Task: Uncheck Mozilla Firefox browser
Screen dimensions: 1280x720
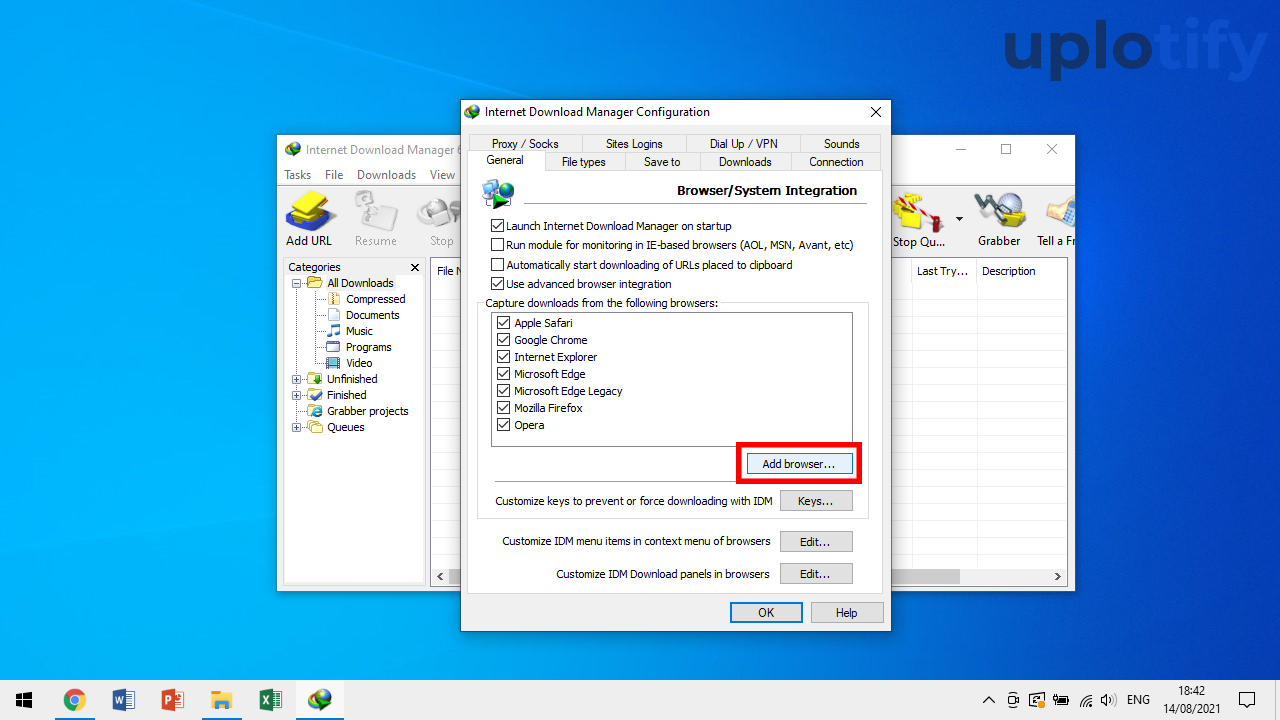Action: tap(504, 408)
